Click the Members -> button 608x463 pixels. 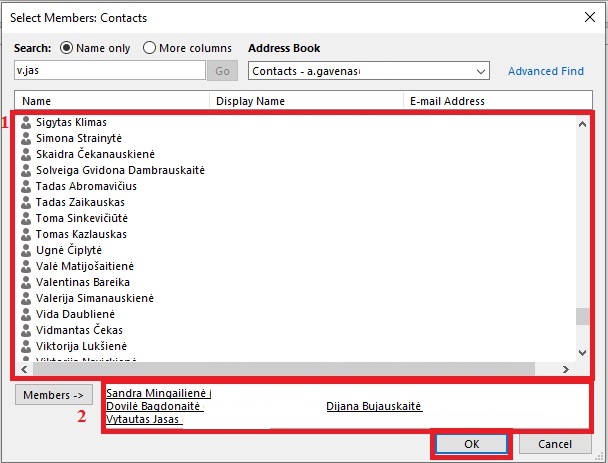coord(55,395)
